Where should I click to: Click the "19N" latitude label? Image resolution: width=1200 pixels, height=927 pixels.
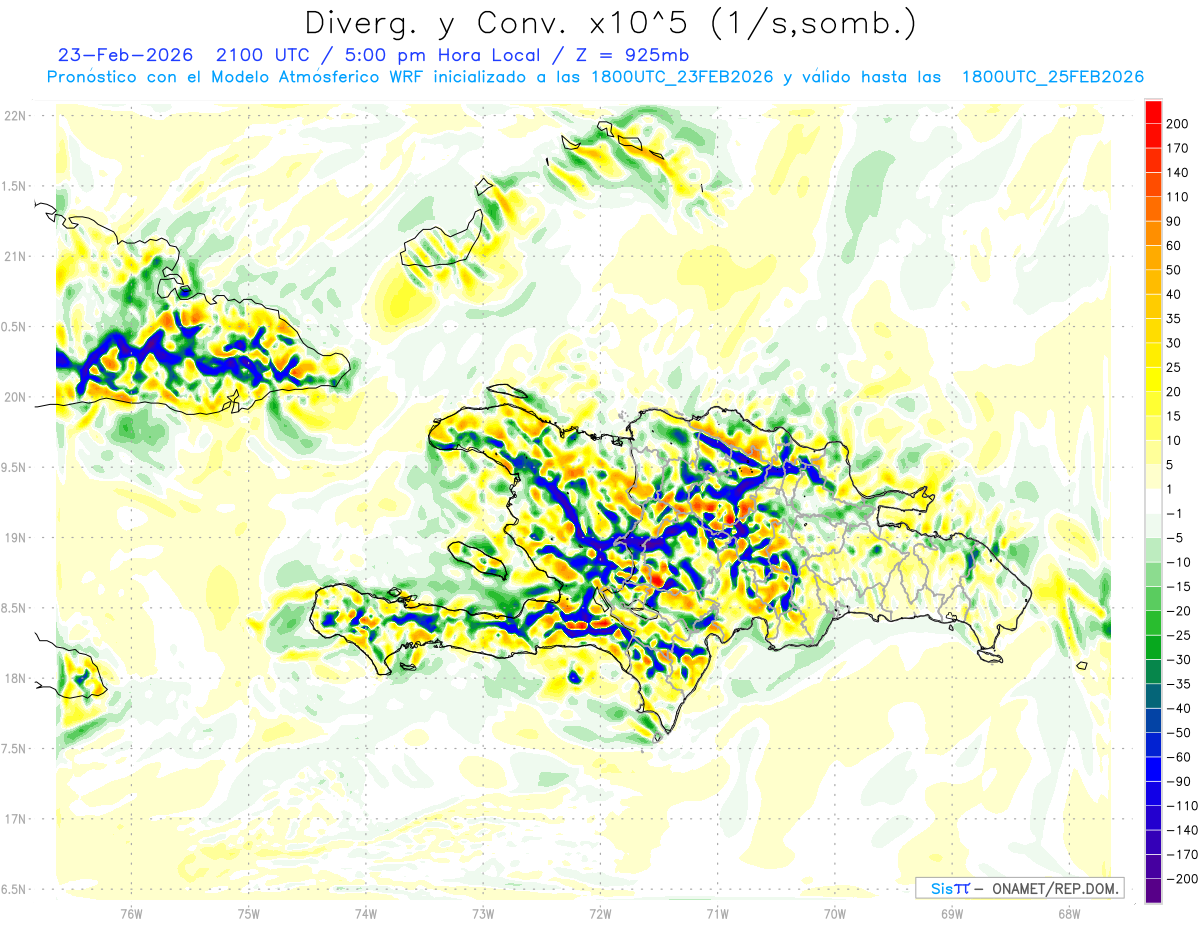(14, 538)
